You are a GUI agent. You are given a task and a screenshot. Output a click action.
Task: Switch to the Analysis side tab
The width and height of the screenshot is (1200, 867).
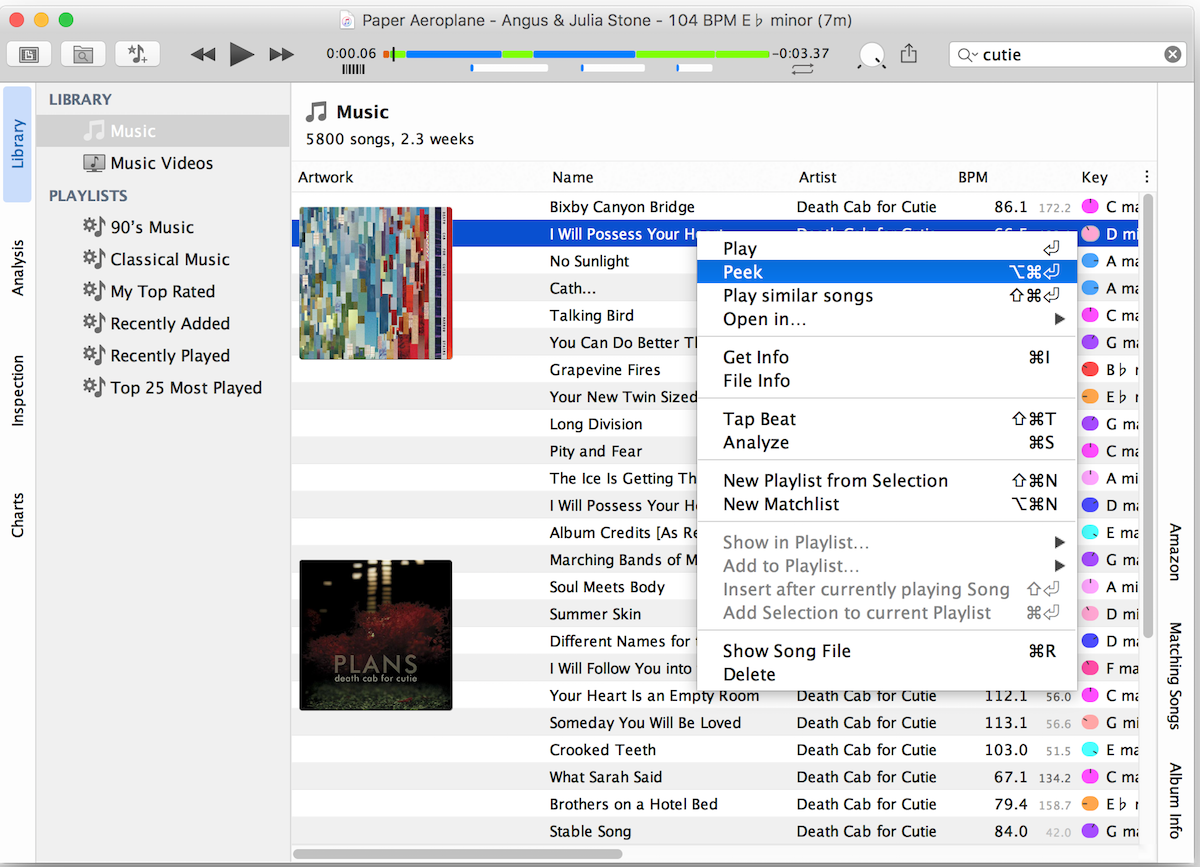(x=17, y=267)
